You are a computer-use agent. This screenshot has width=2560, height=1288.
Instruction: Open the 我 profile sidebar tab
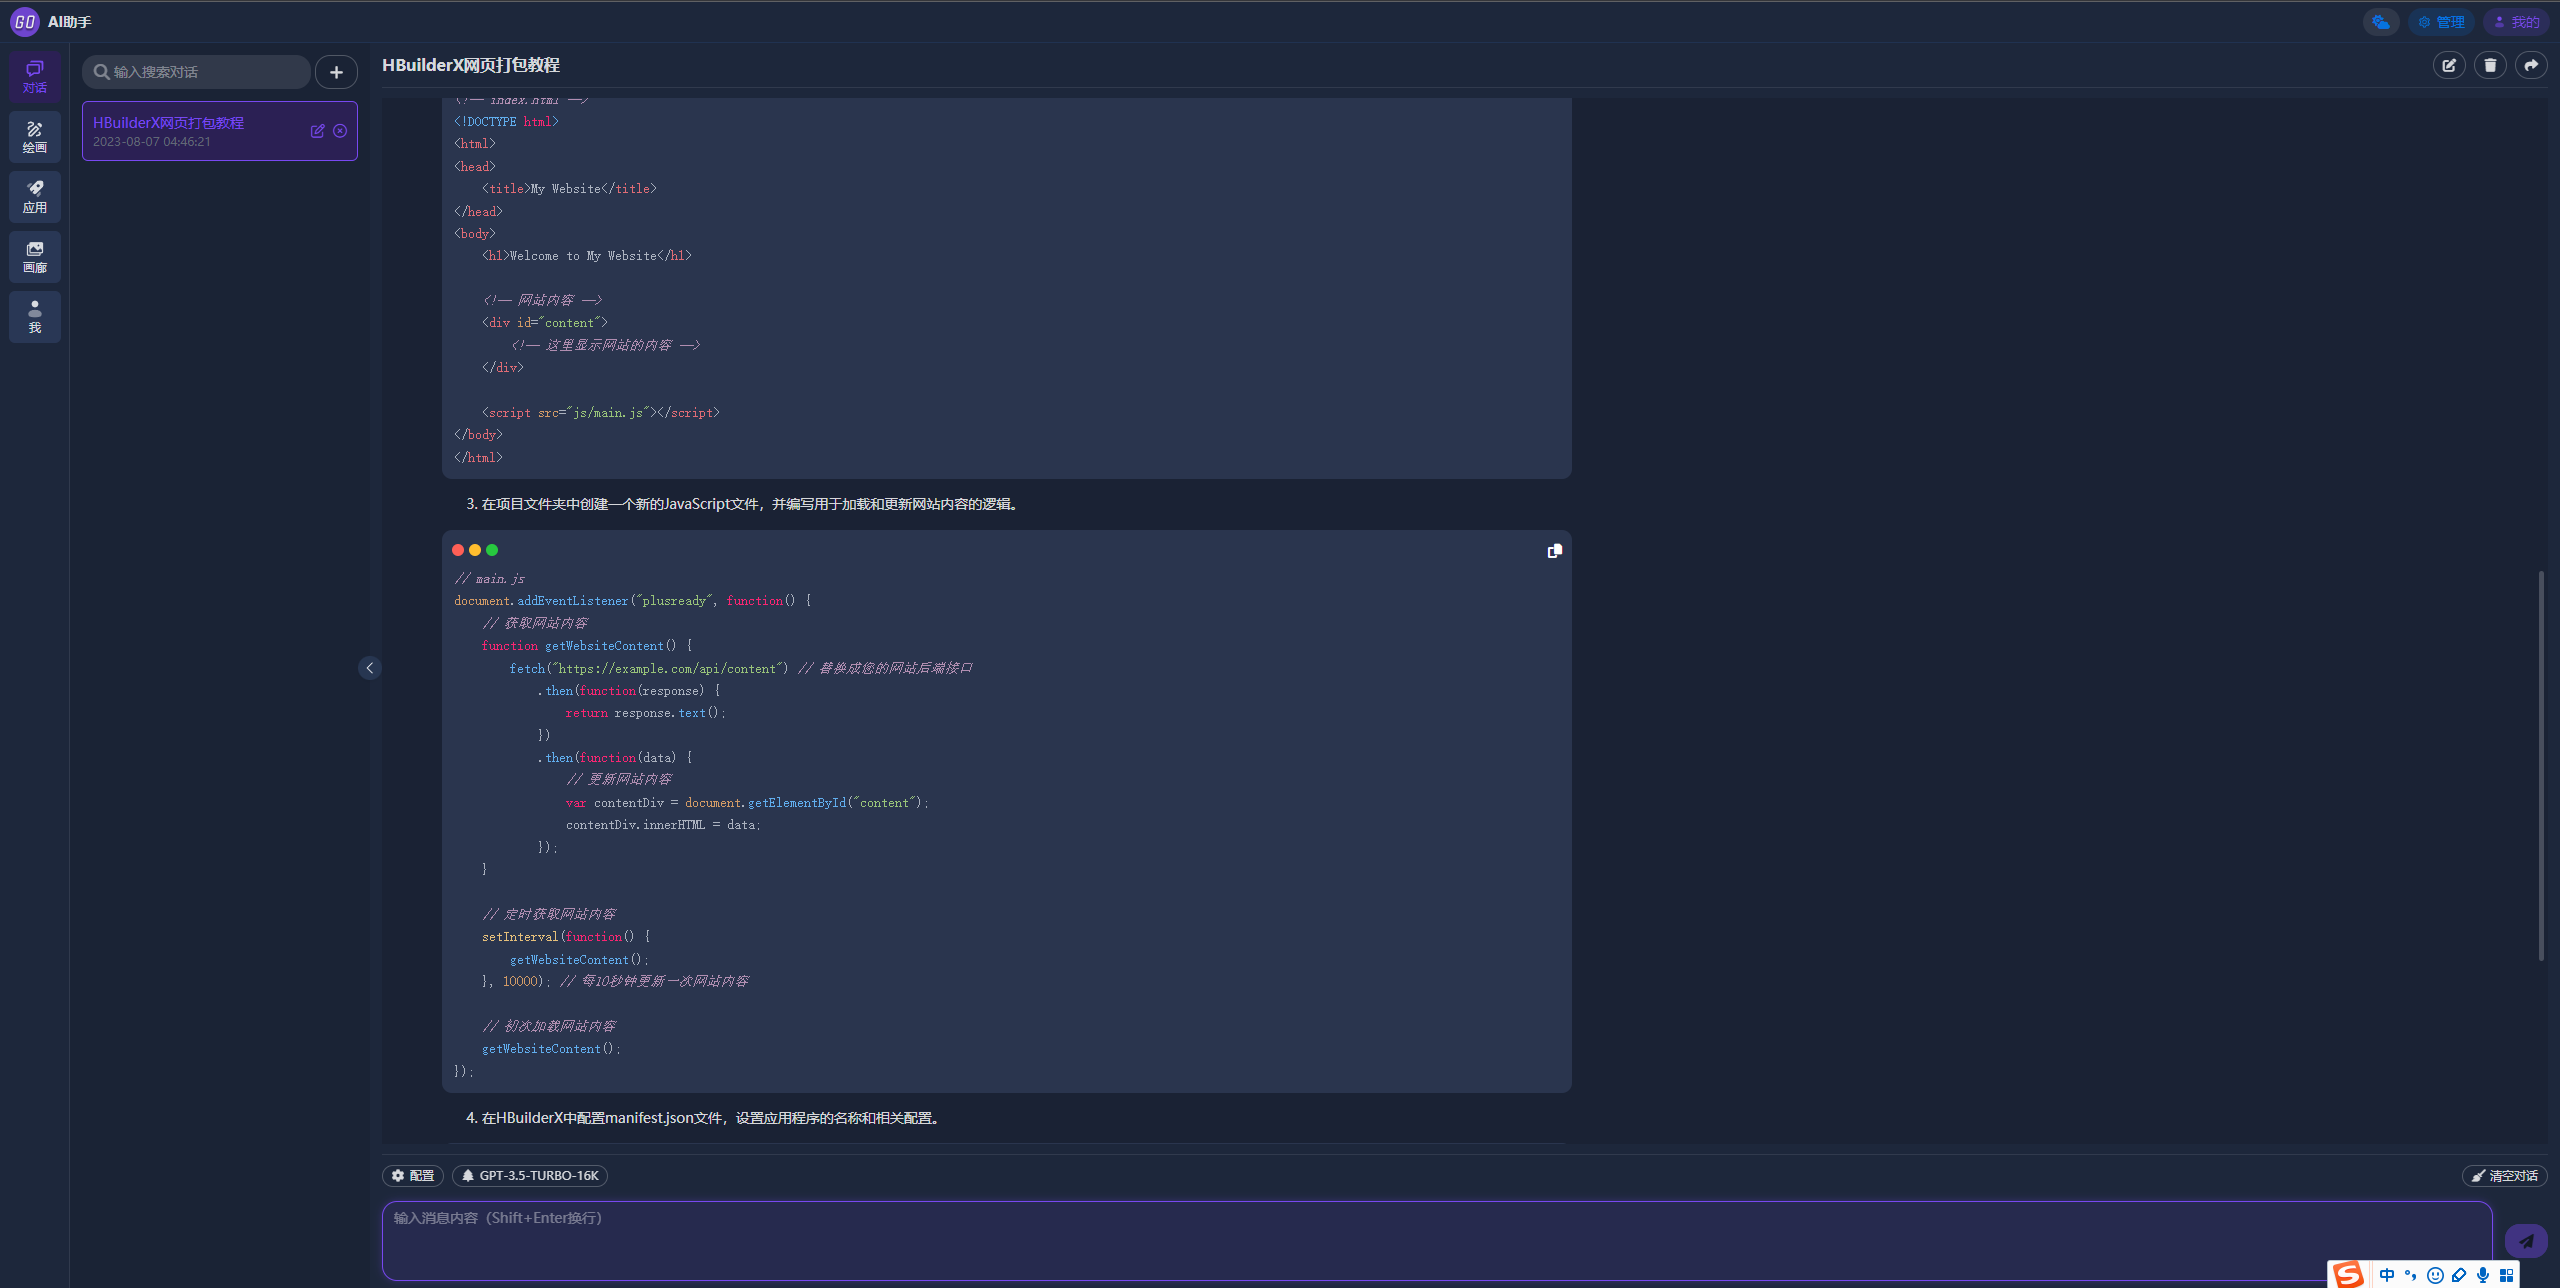[x=35, y=317]
